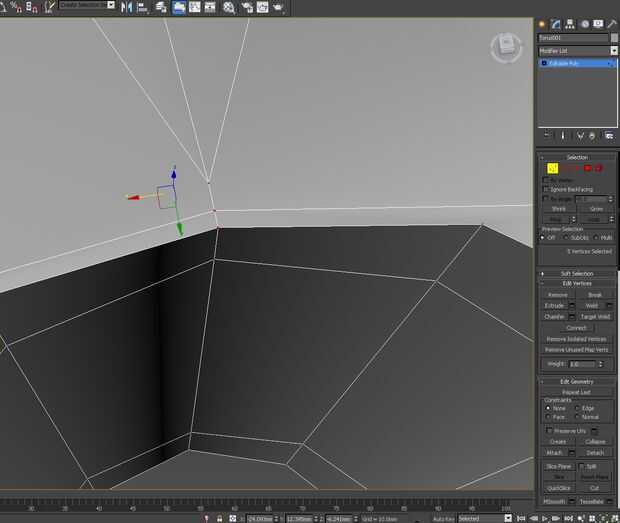Viewport: 620px width, 523px height.
Task: Select Preview Selection Multi radio
Action: coord(595,238)
